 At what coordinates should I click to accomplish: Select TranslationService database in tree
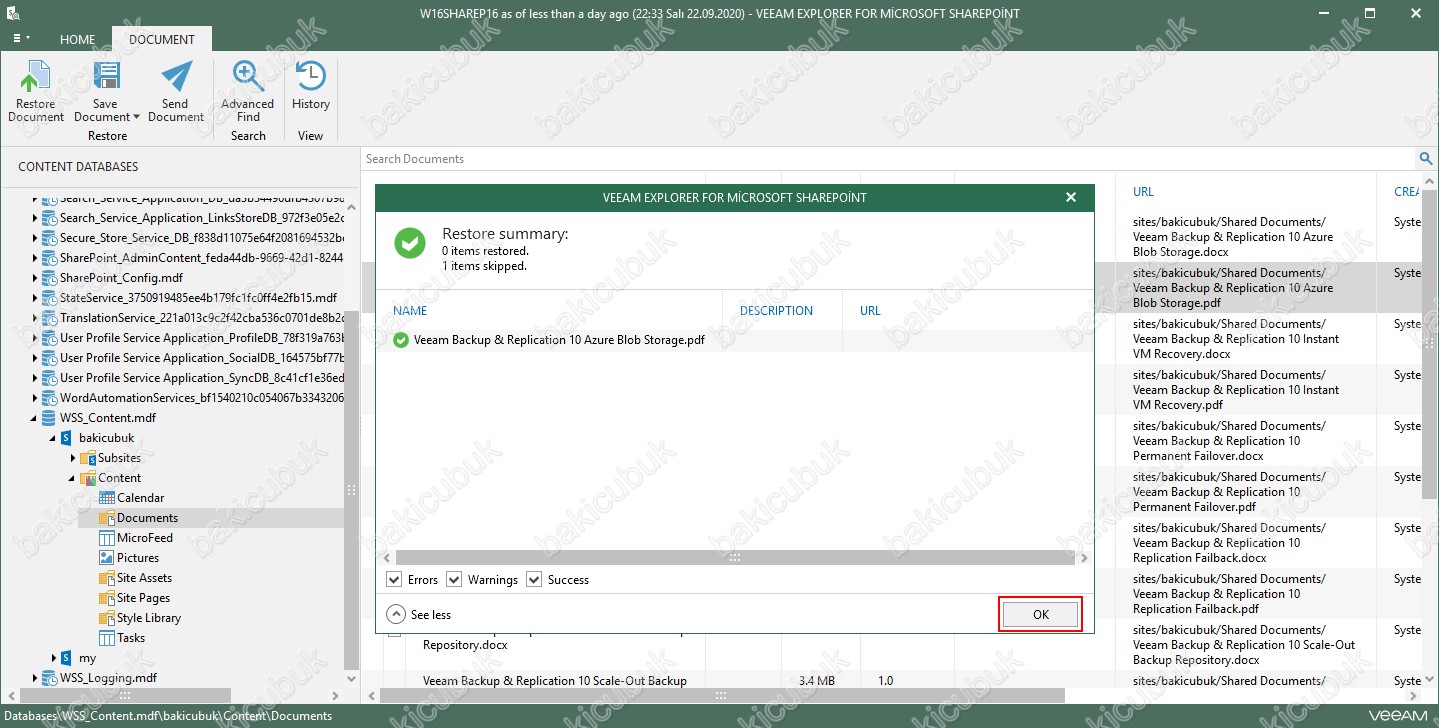tap(202, 318)
